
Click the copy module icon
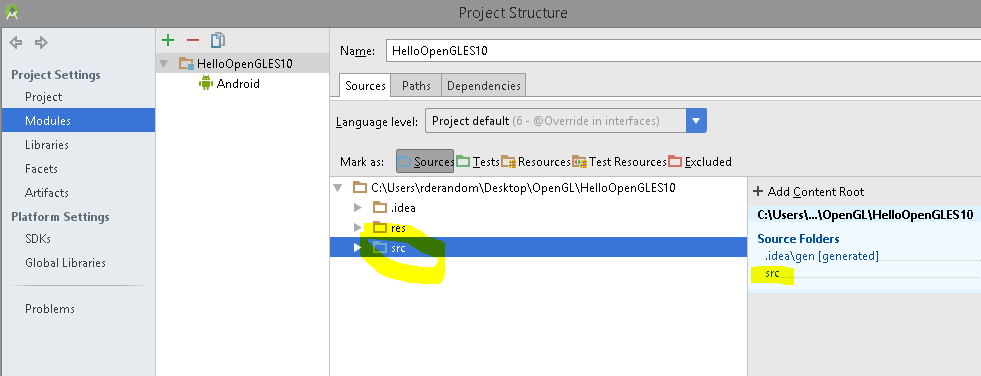[217, 40]
